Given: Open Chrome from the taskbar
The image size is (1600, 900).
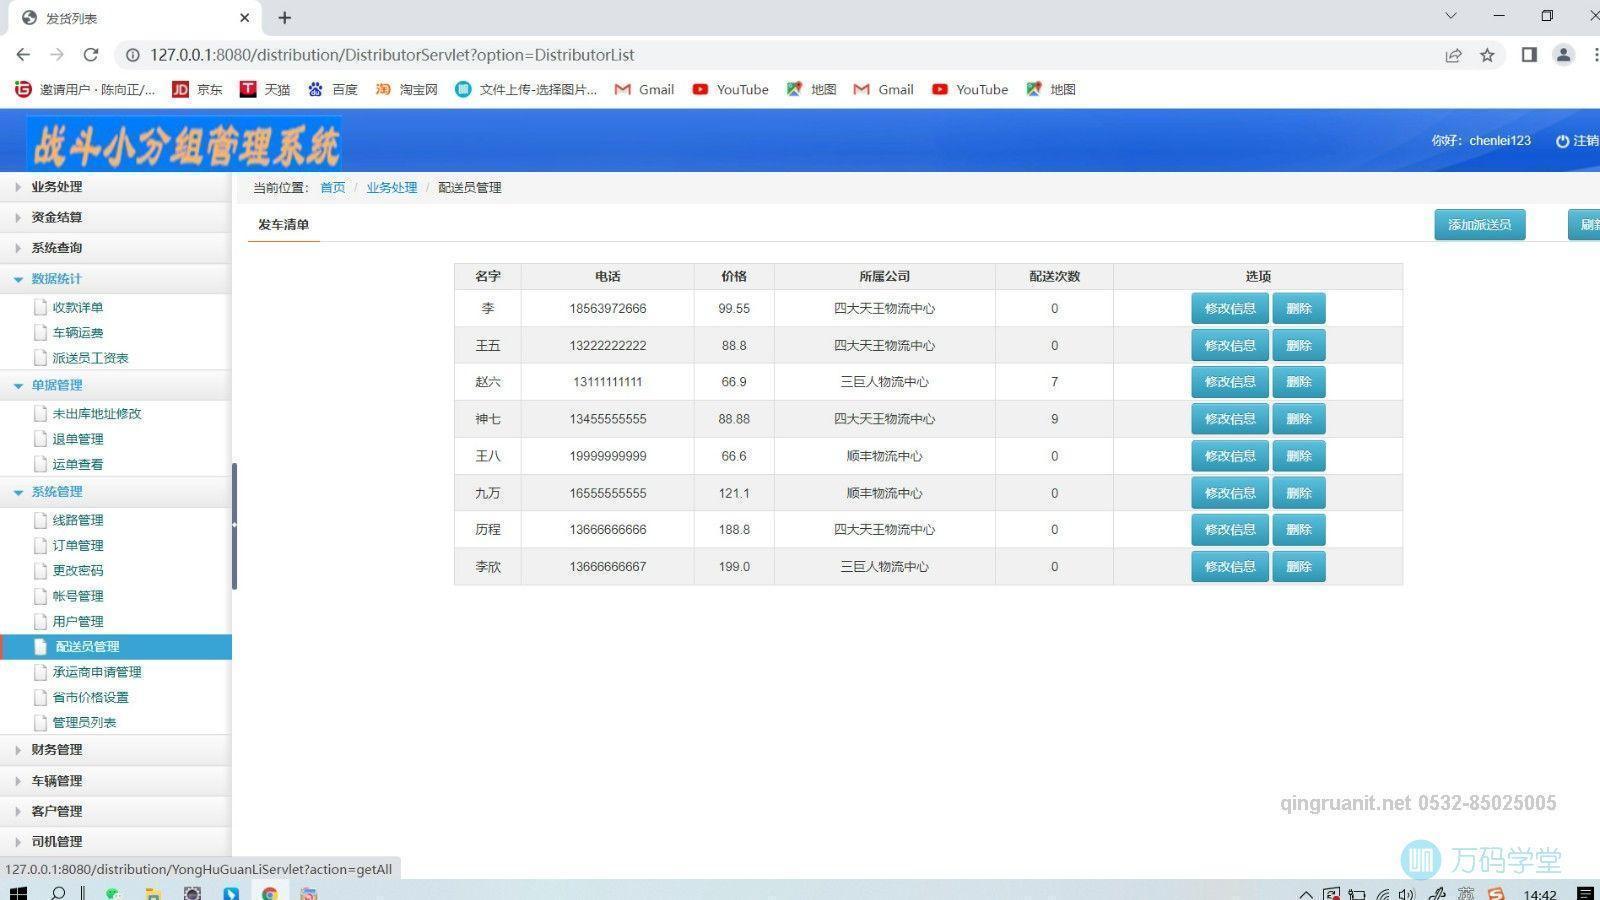Looking at the screenshot, I should point(270,893).
